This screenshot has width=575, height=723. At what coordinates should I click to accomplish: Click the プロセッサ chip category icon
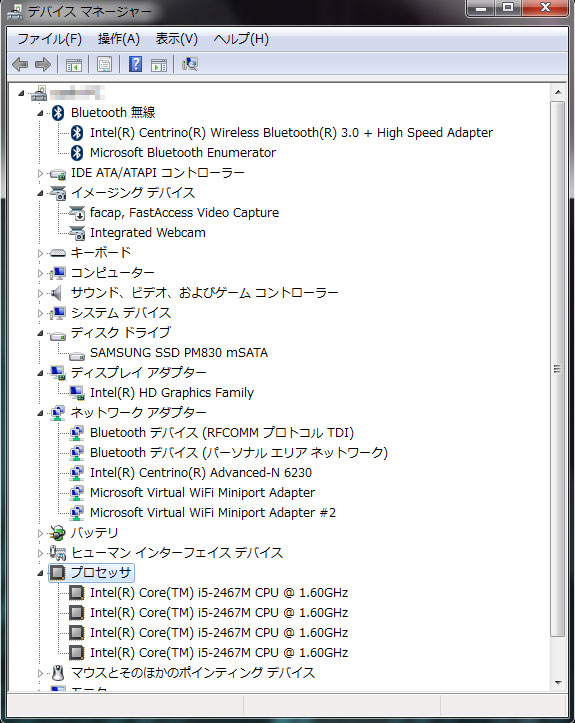[58, 573]
